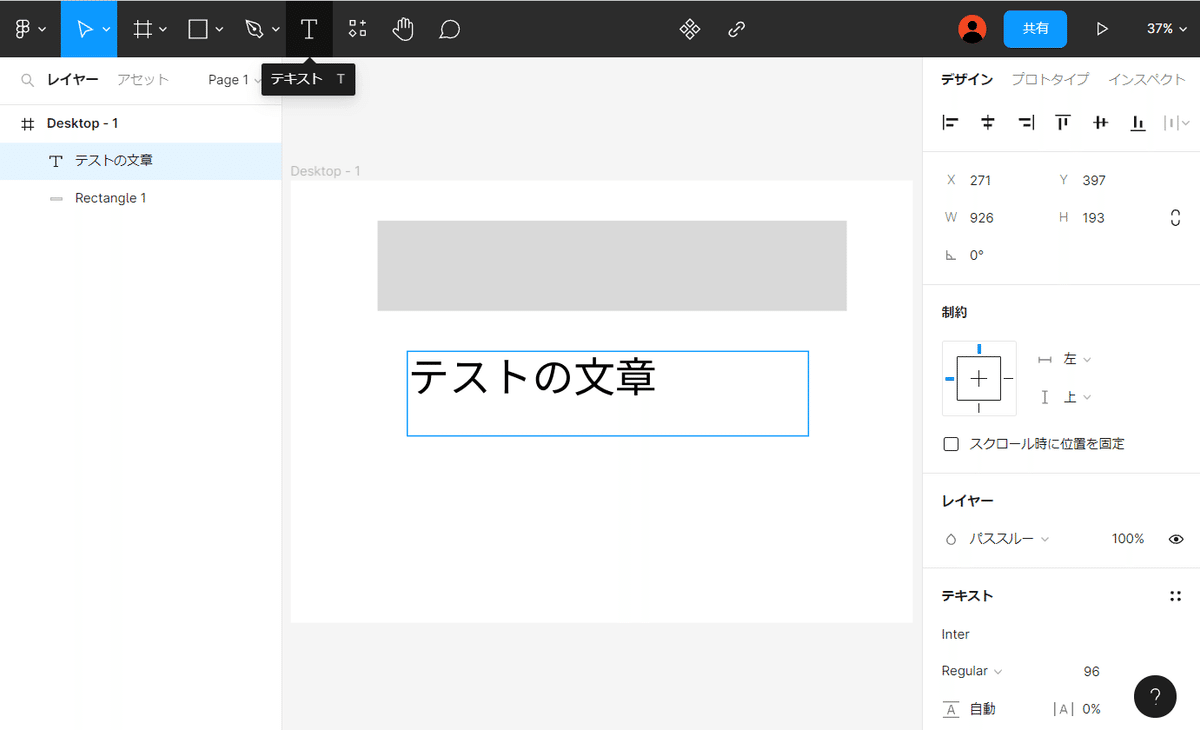Screen dimensions: 1200x730
Task: Open distribute spacing options
Action: 1177,123
